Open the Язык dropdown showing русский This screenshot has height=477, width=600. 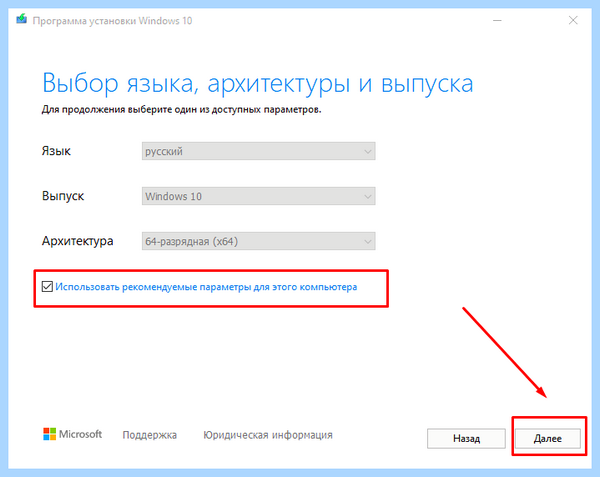258,151
